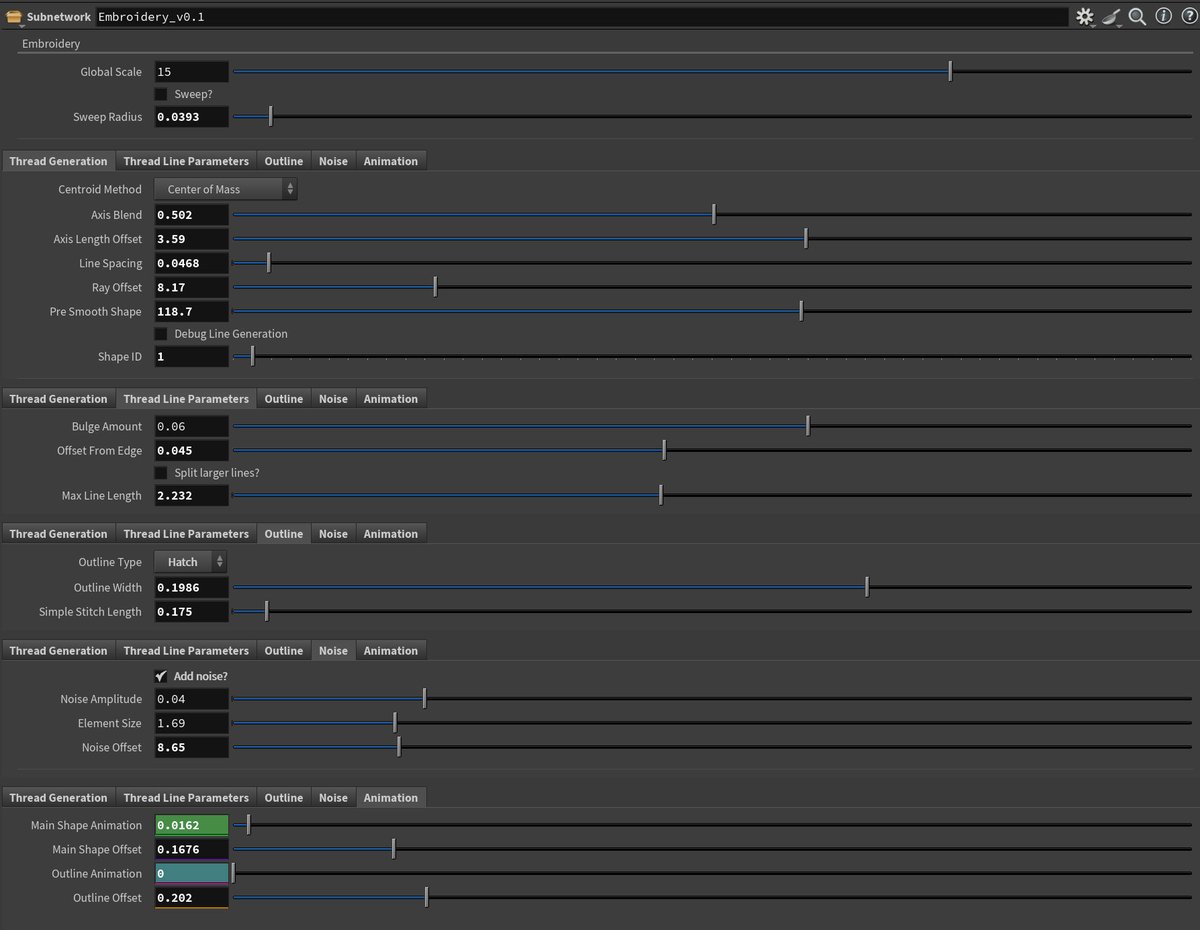Click the Main Shape Offset slider handle
Screen dimensions: 1200x930
tap(393, 850)
